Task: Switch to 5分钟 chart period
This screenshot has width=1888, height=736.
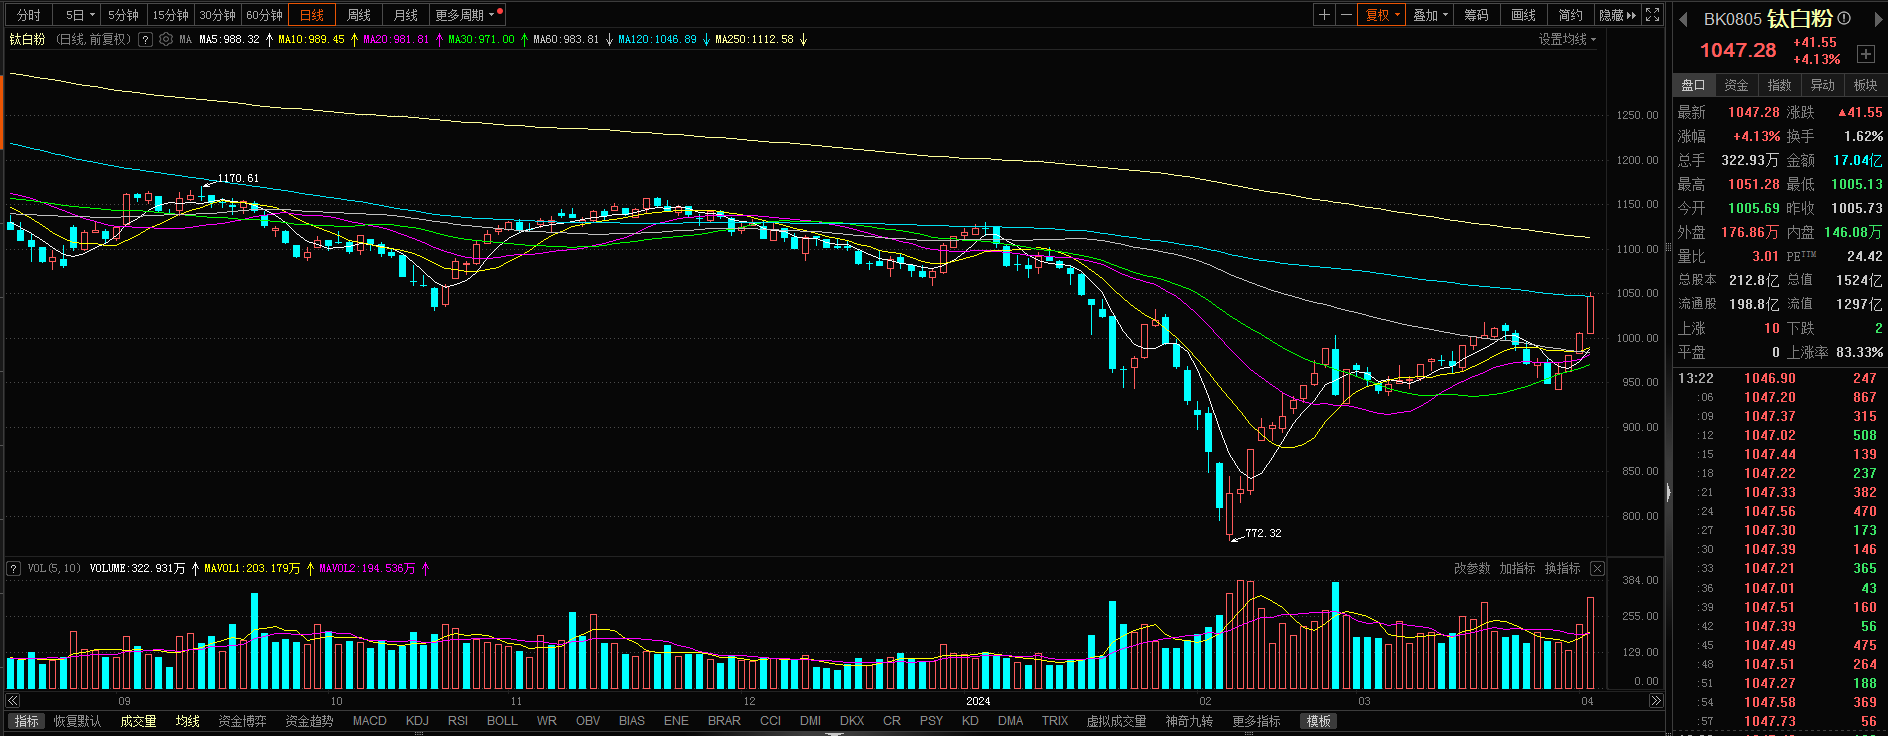Action: [124, 15]
